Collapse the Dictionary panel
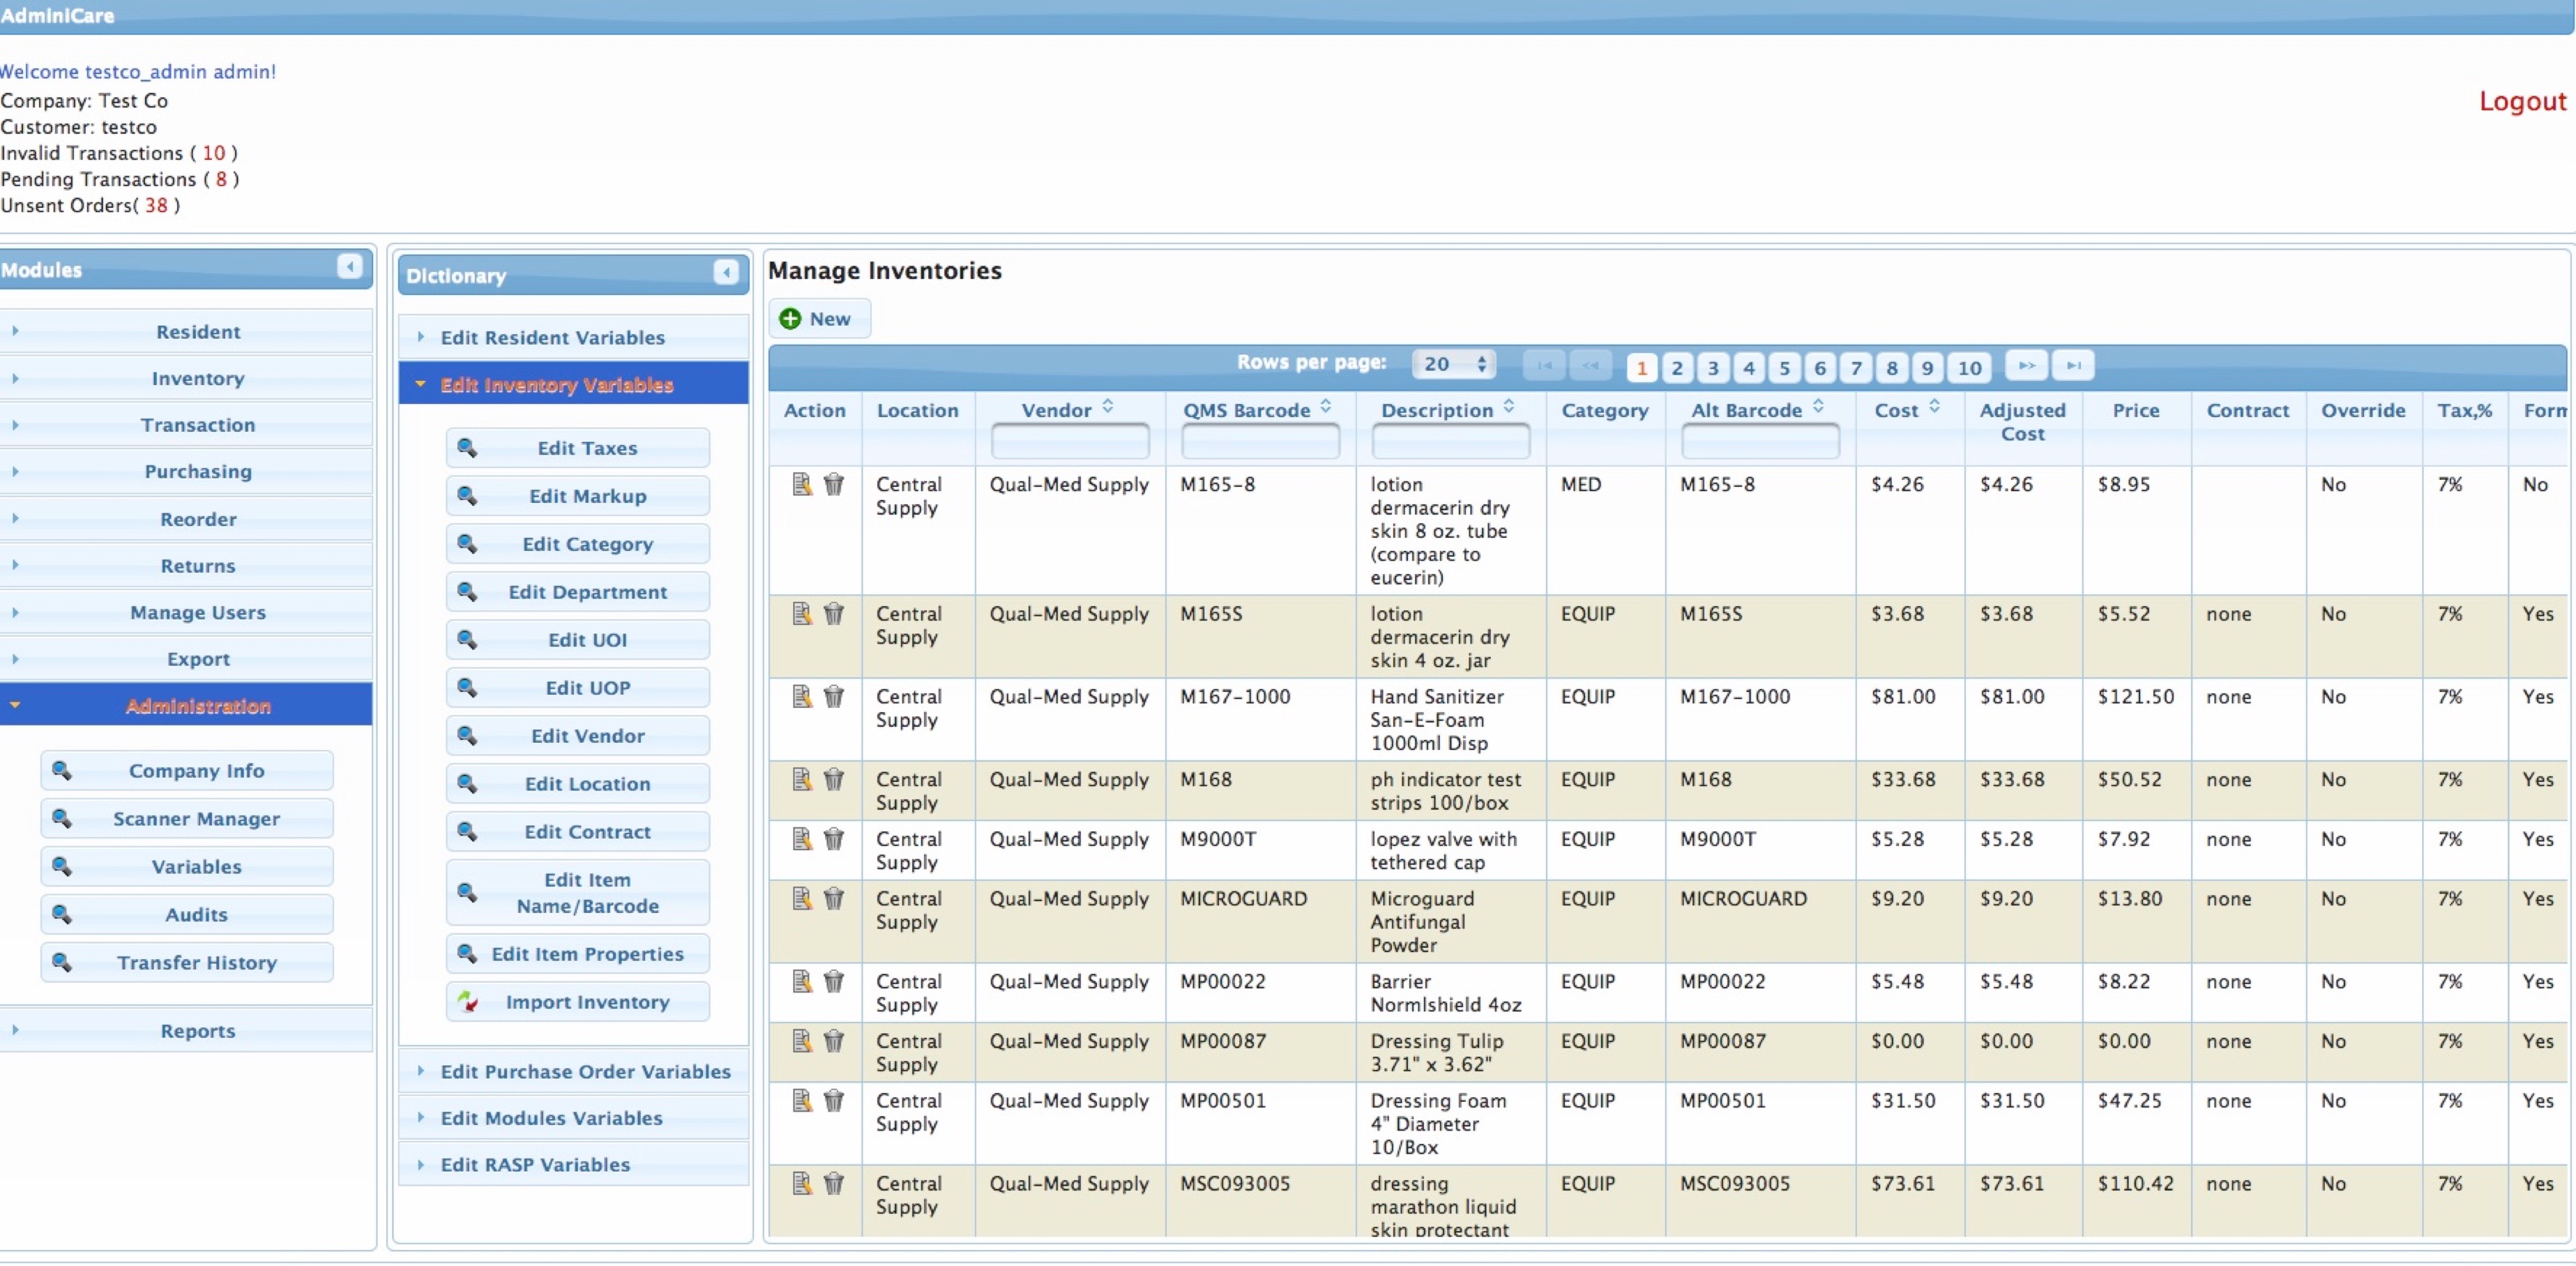The width and height of the screenshot is (2576, 1266). [726, 272]
